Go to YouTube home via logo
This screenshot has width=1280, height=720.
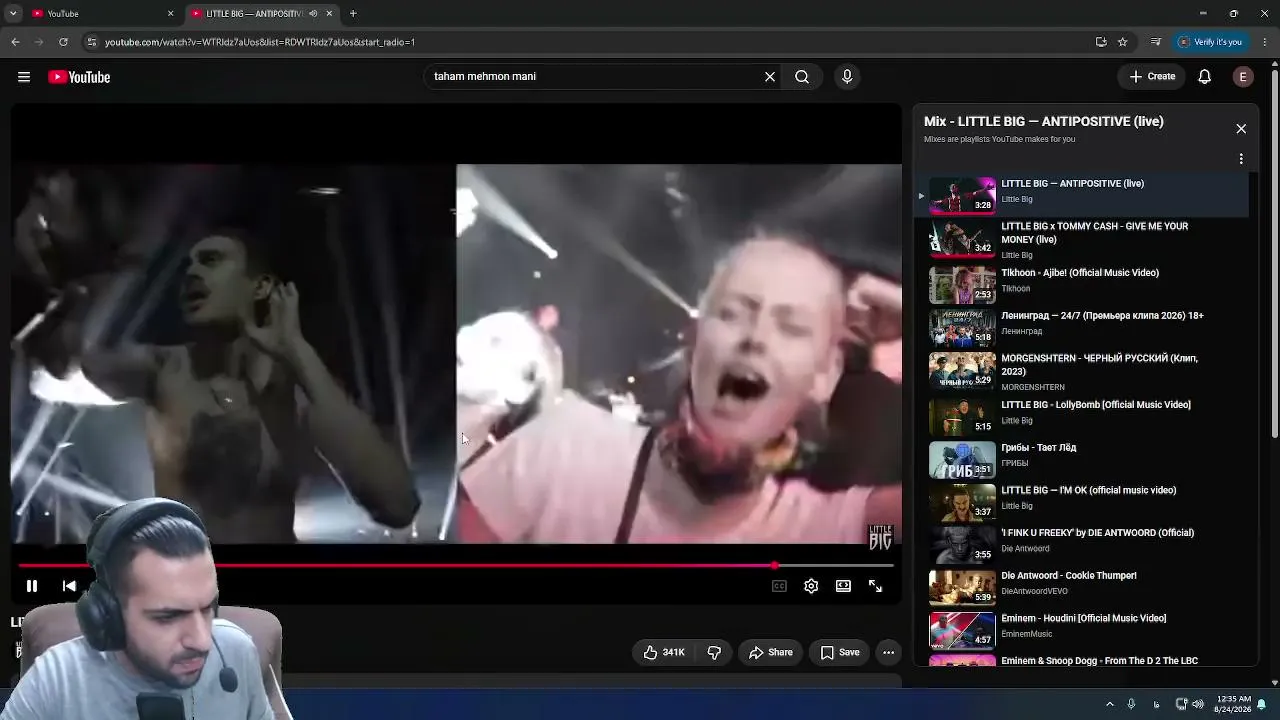point(79,77)
